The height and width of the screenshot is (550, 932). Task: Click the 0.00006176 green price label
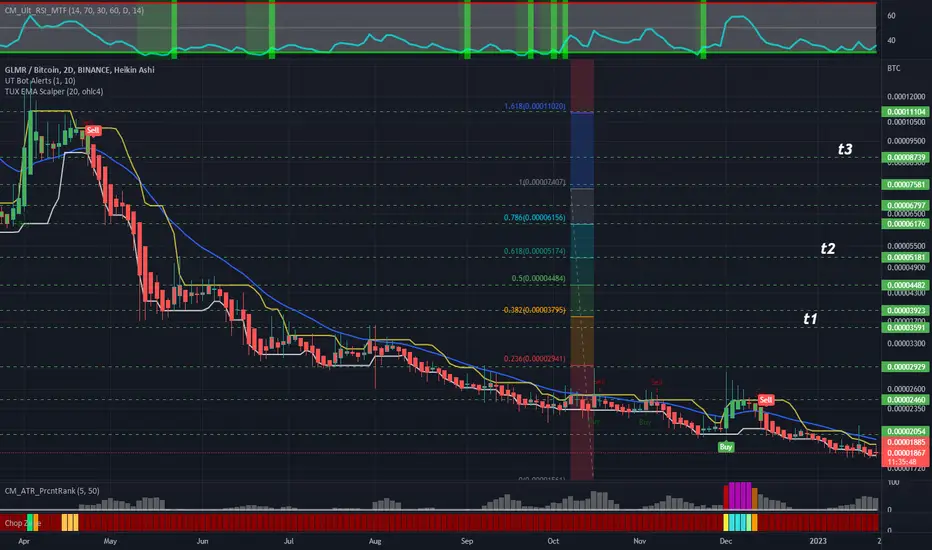[x=906, y=224]
